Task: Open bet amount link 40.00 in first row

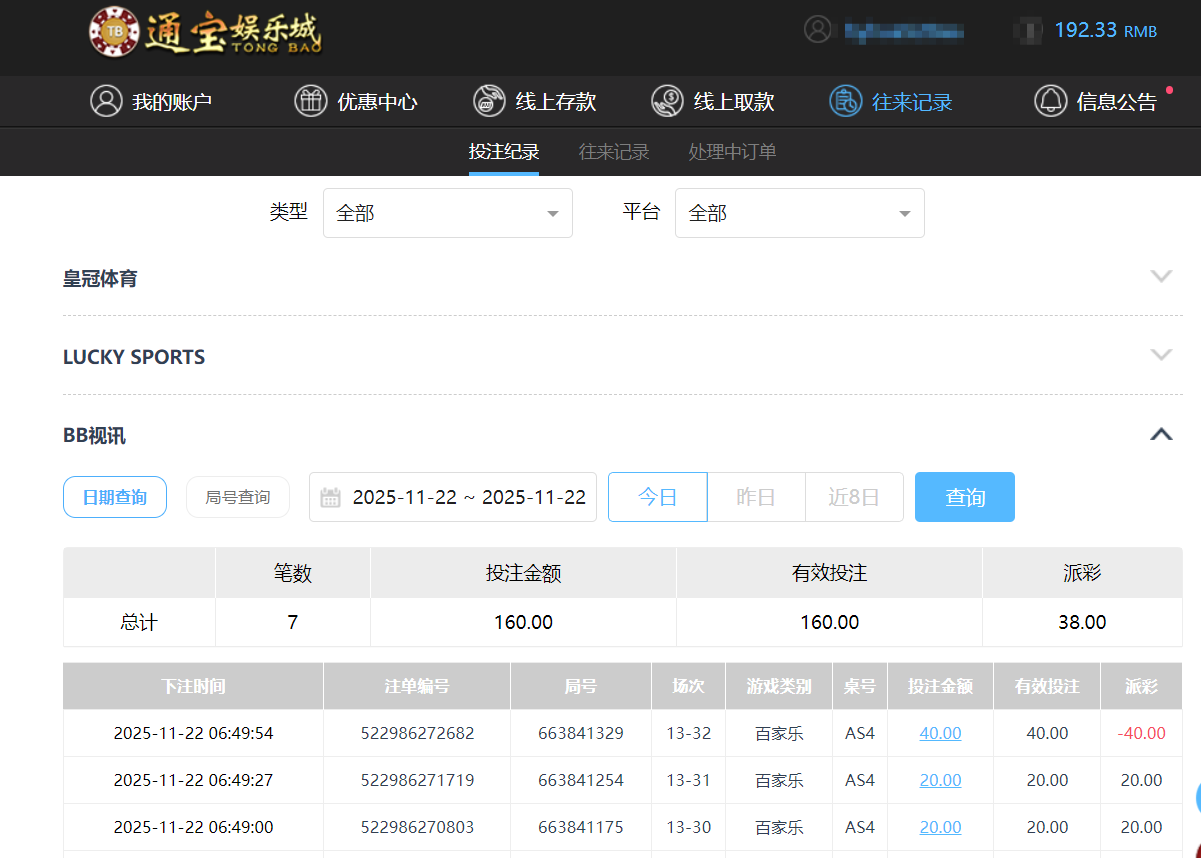Action: coord(939,732)
